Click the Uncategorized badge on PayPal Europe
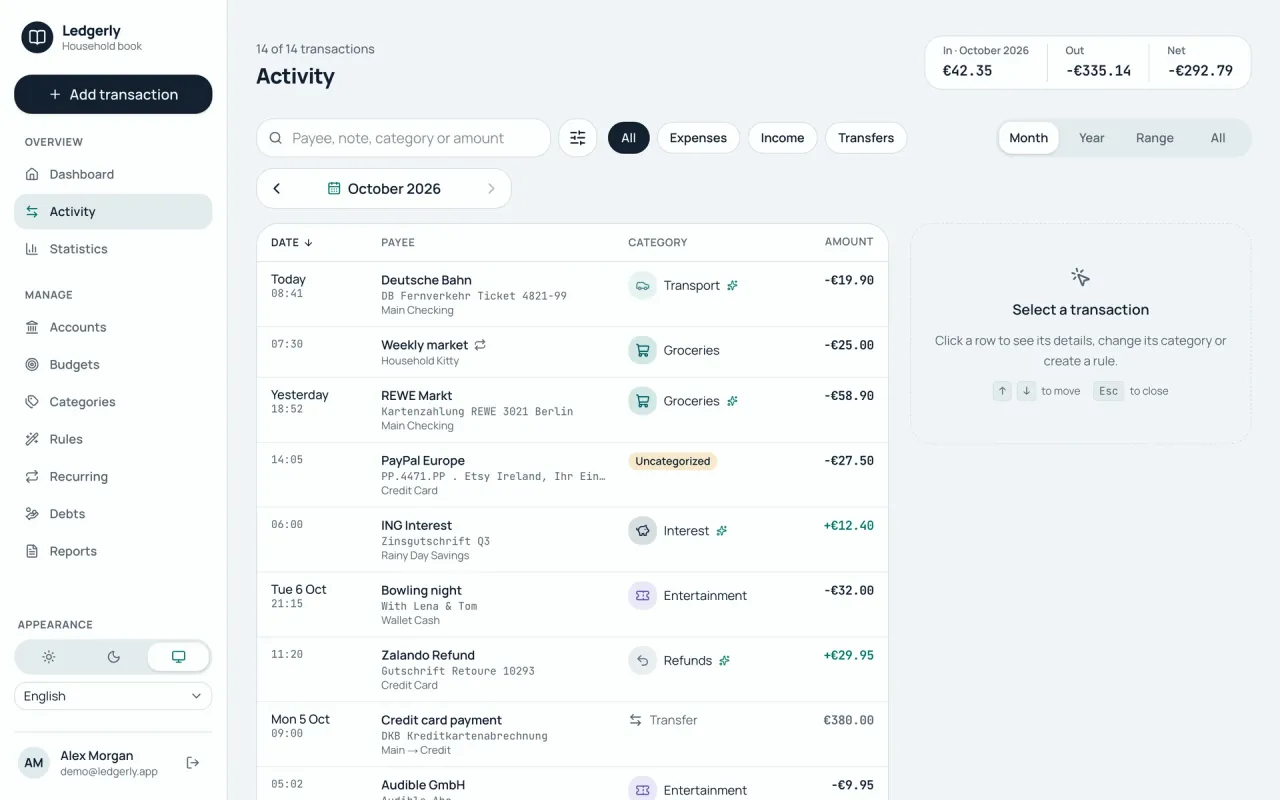 click(673, 461)
